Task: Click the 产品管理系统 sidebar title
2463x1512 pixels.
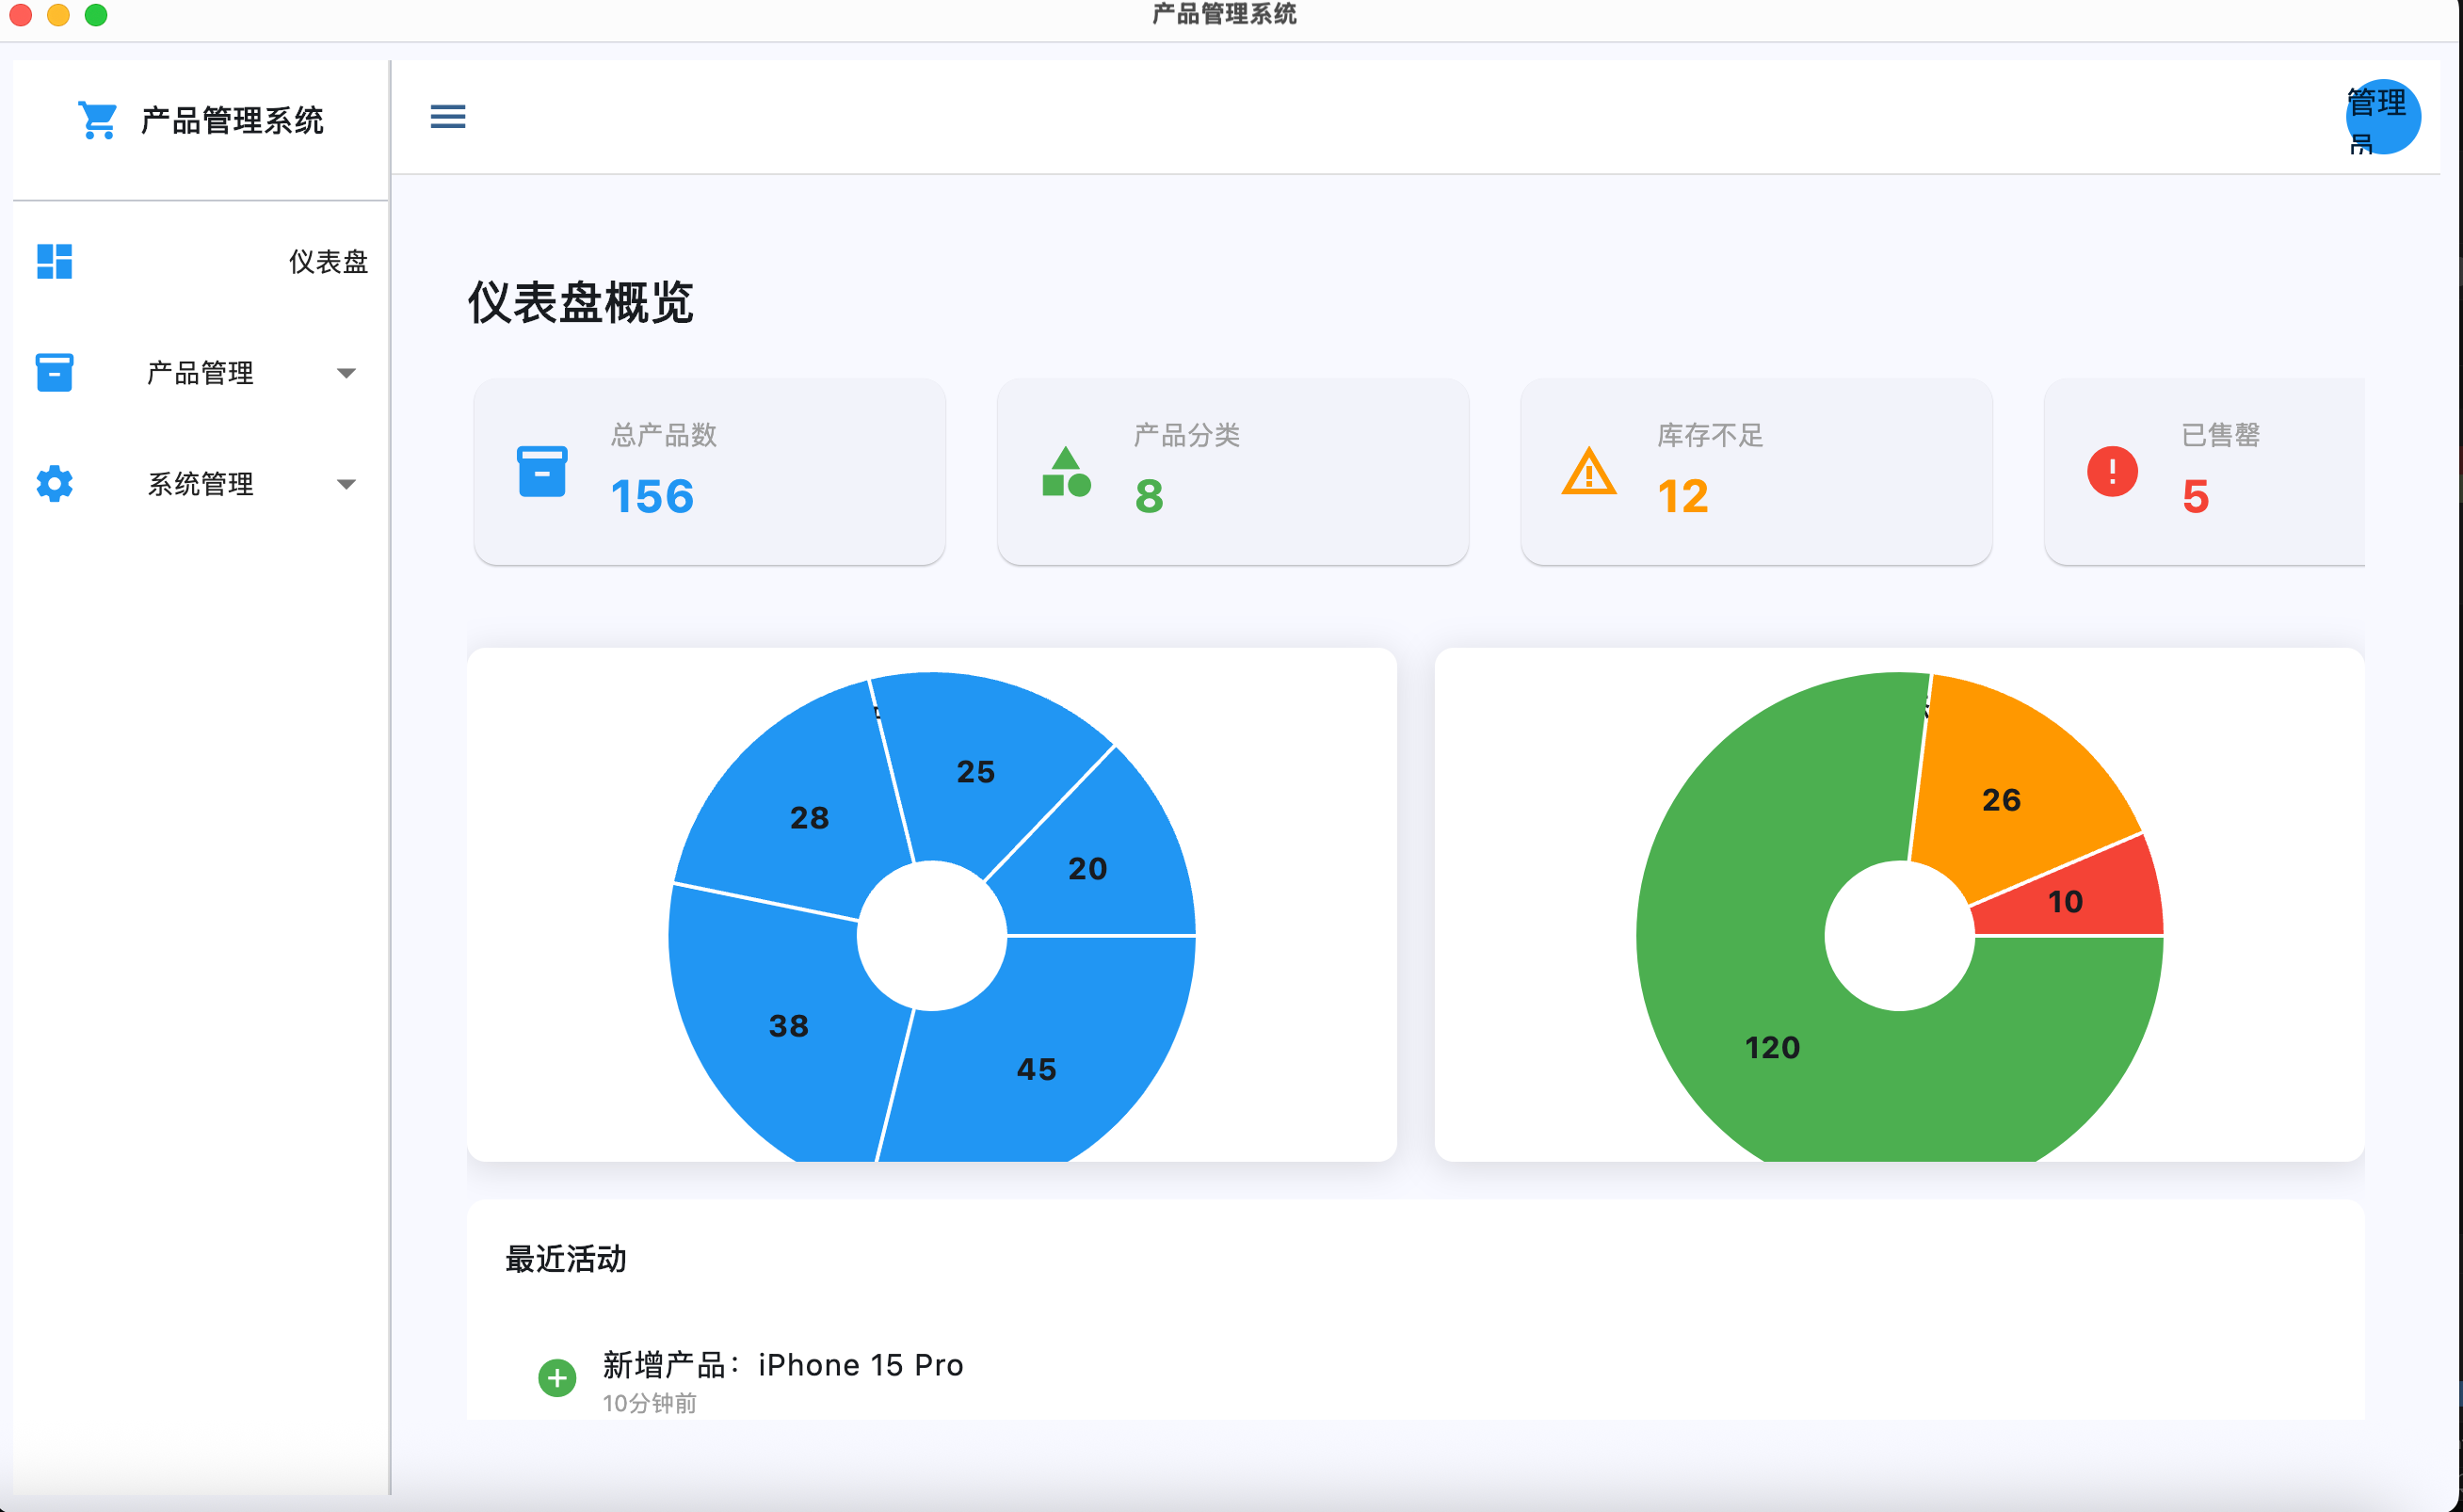Action: coord(232,121)
